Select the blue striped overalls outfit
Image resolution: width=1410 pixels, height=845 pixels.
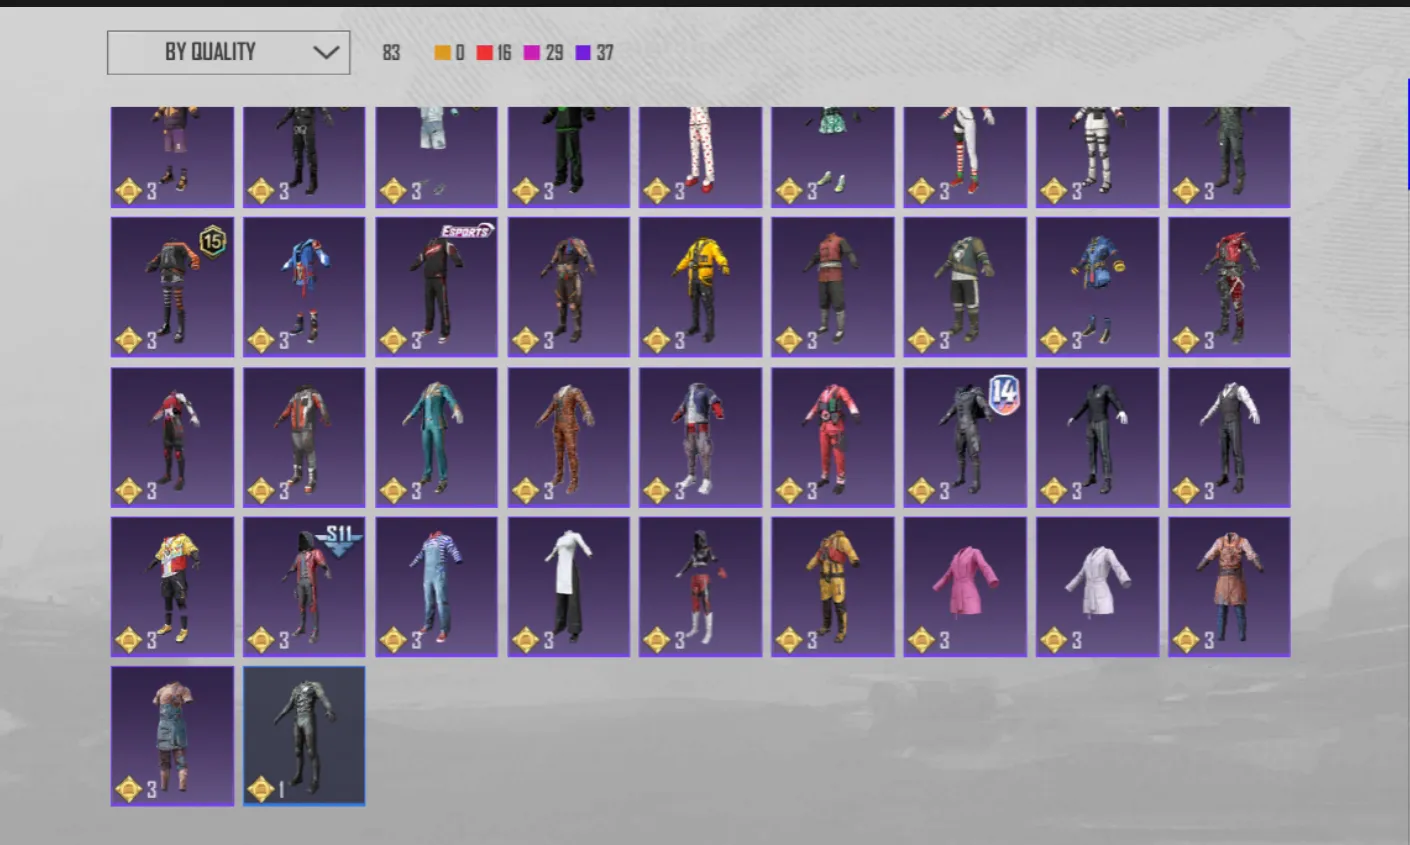click(x=436, y=587)
